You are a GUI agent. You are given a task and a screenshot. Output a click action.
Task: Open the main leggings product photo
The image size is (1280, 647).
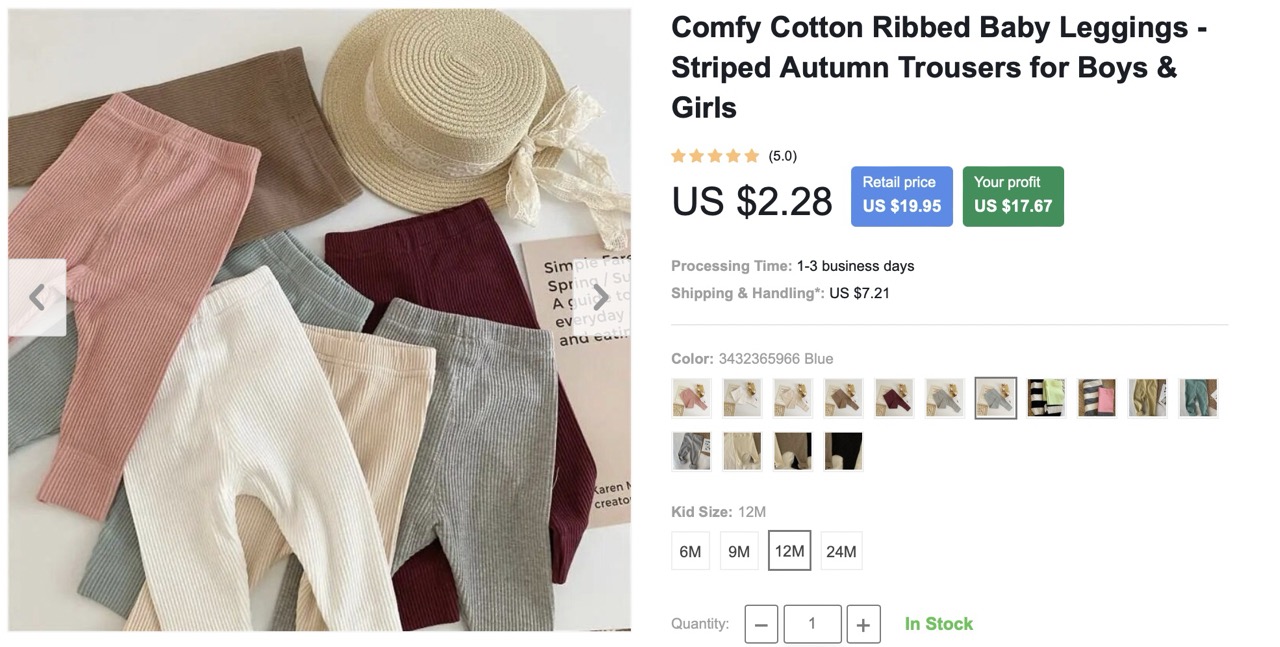point(320,320)
